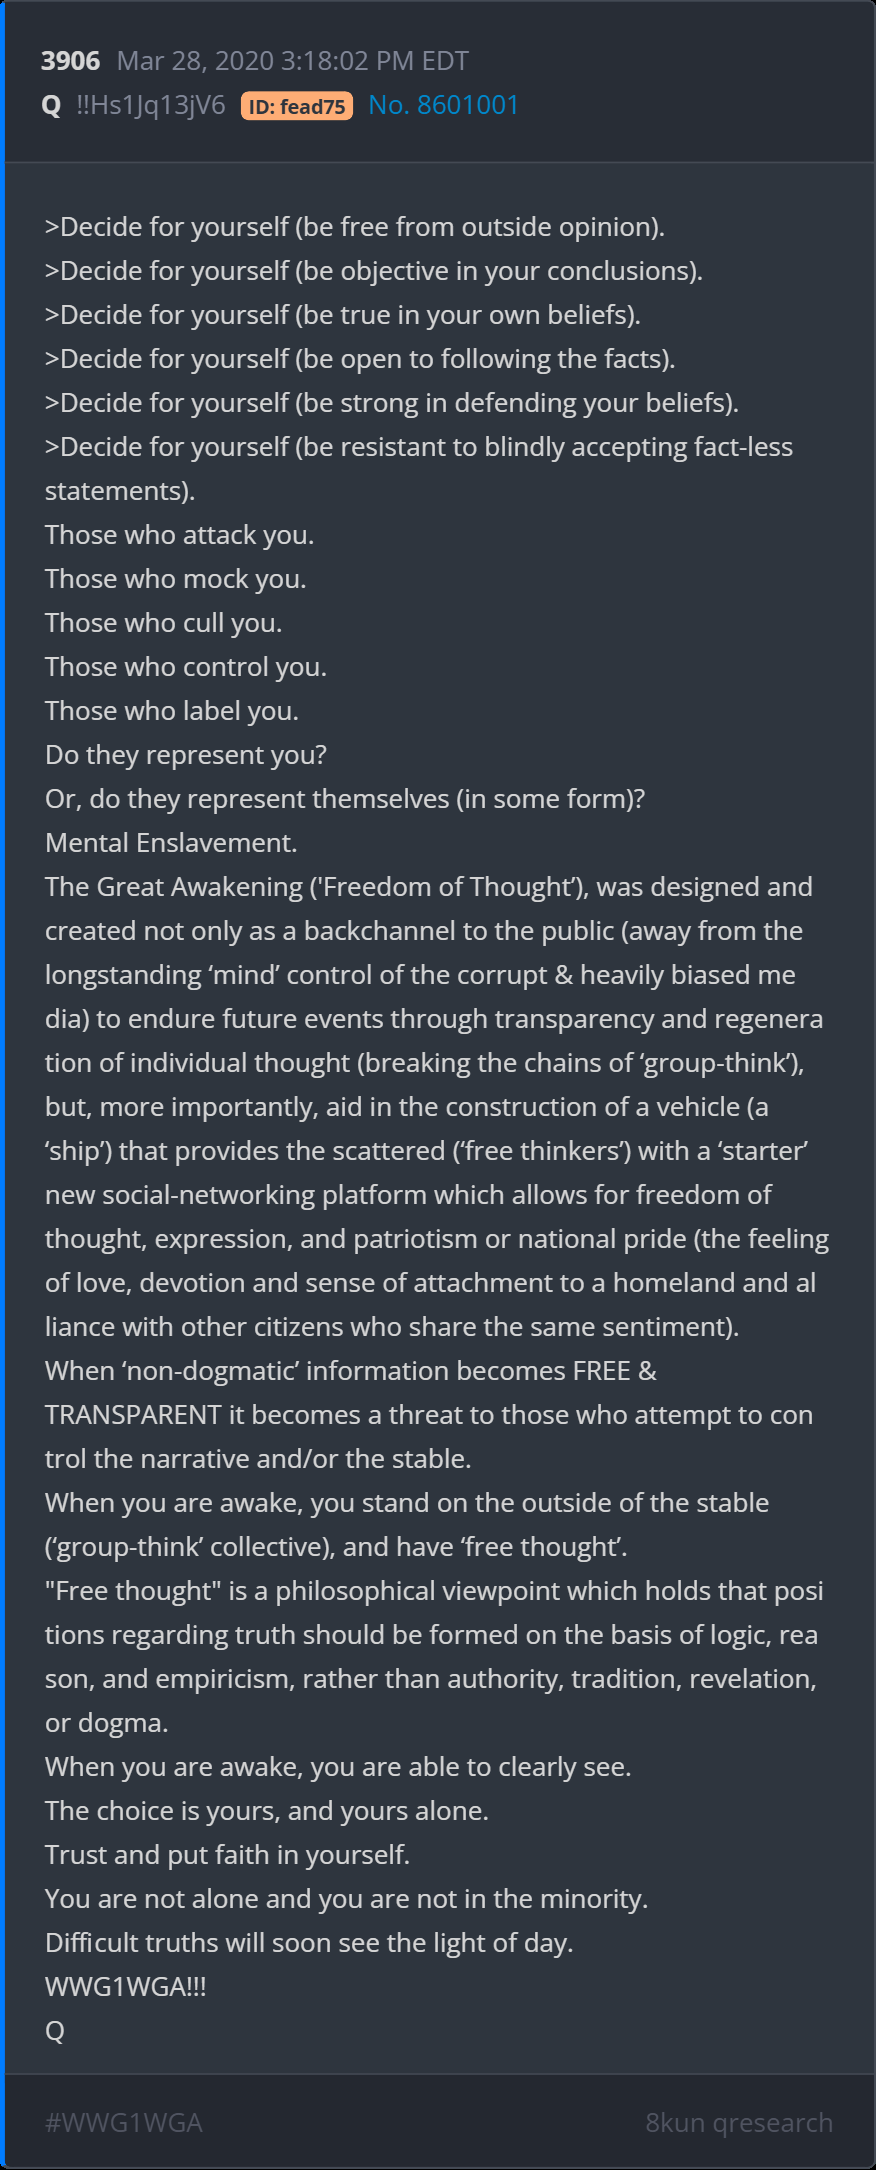The height and width of the screenshot is (2170, 876).
Task: Click "Trust and put faith in yourself." line
Action: (x=227, y=1855)
